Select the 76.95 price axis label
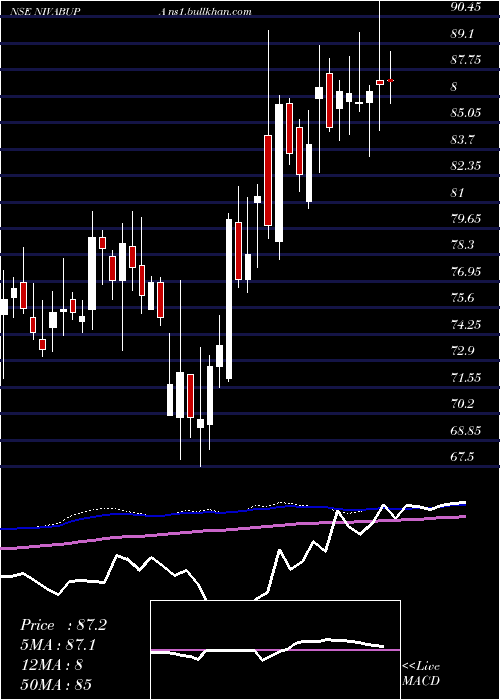500x700 pixels. [466, 271]
